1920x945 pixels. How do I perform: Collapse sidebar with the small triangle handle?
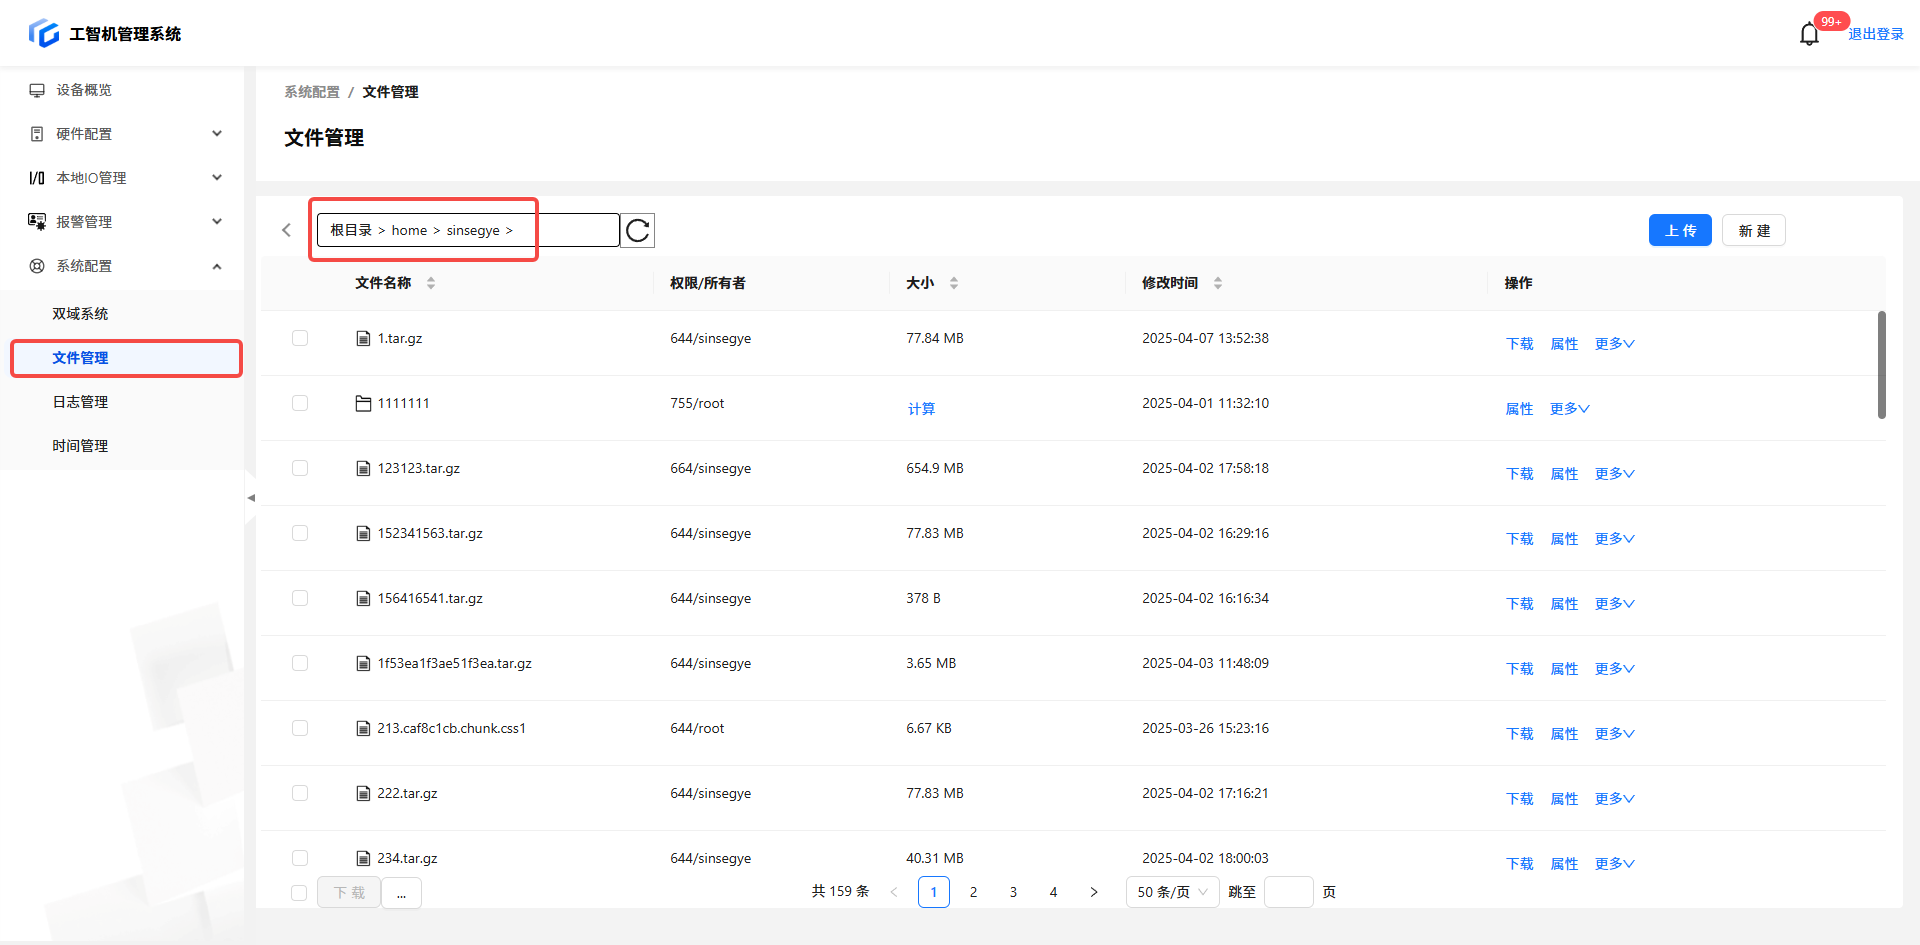[x=251, y=497]
